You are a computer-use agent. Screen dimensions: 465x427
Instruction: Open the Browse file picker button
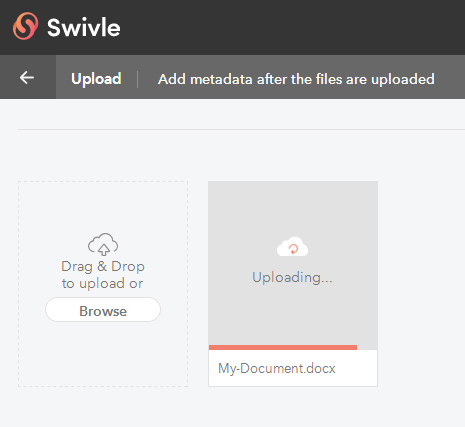(103, 310)
